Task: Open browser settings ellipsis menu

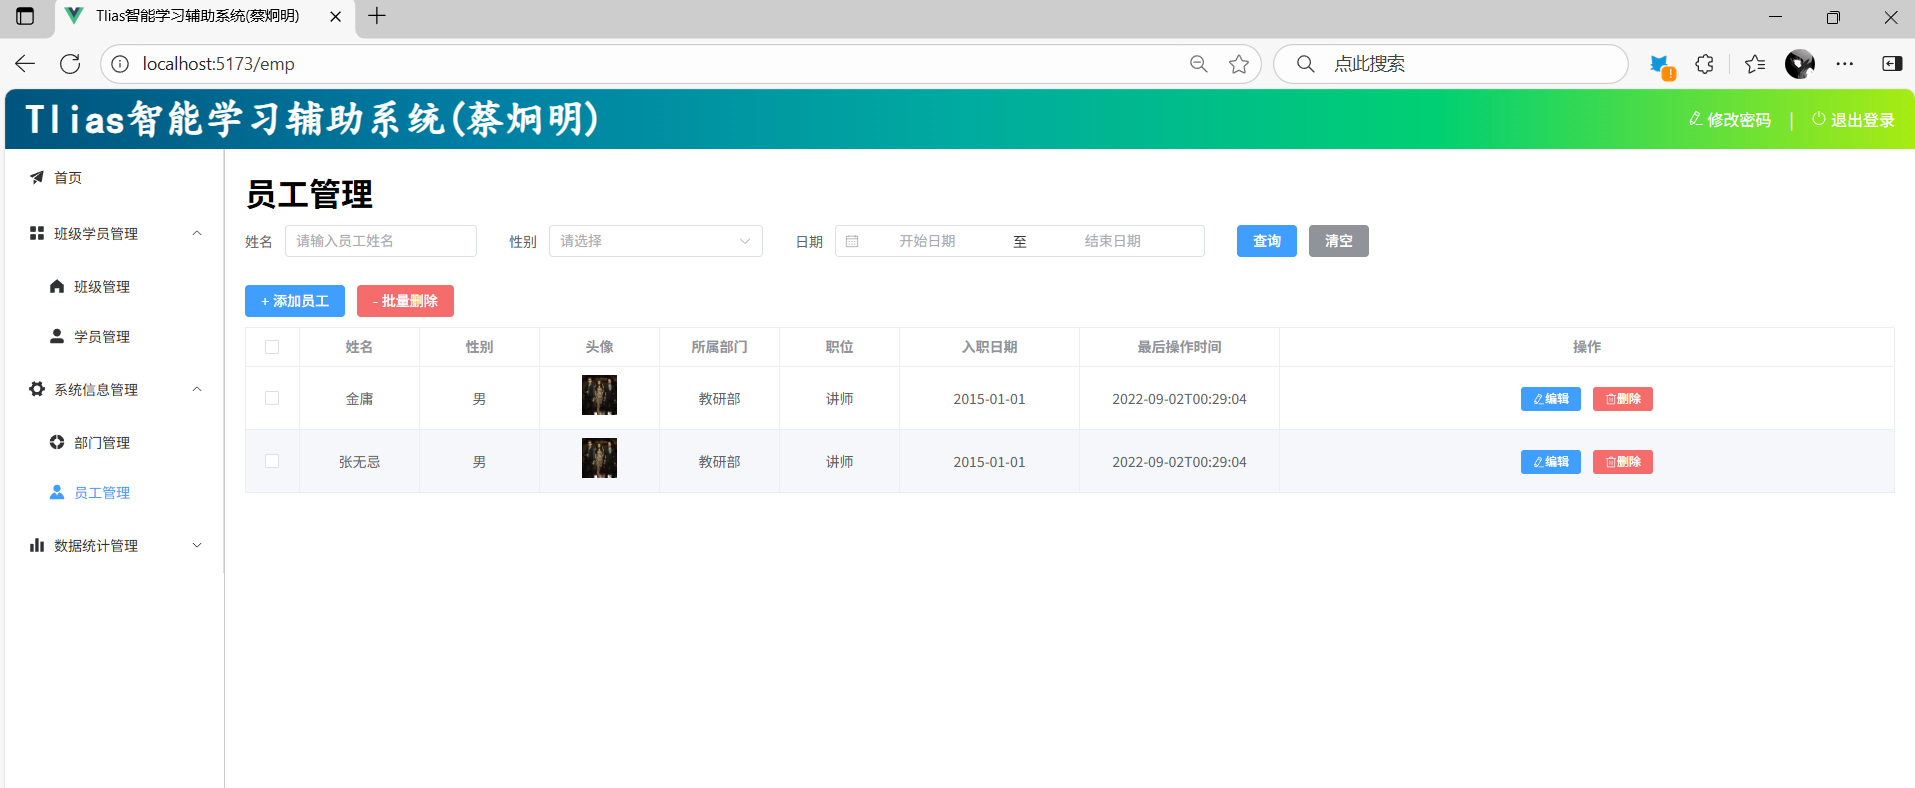Action: point(1845,64)
